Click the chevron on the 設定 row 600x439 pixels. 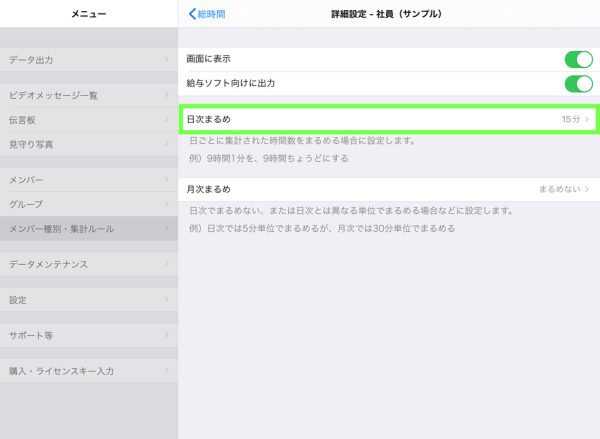[x=167, y=299]
